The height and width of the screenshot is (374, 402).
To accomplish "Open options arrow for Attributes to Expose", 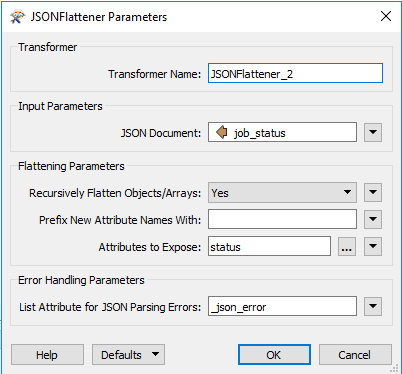I will point(373,246).
